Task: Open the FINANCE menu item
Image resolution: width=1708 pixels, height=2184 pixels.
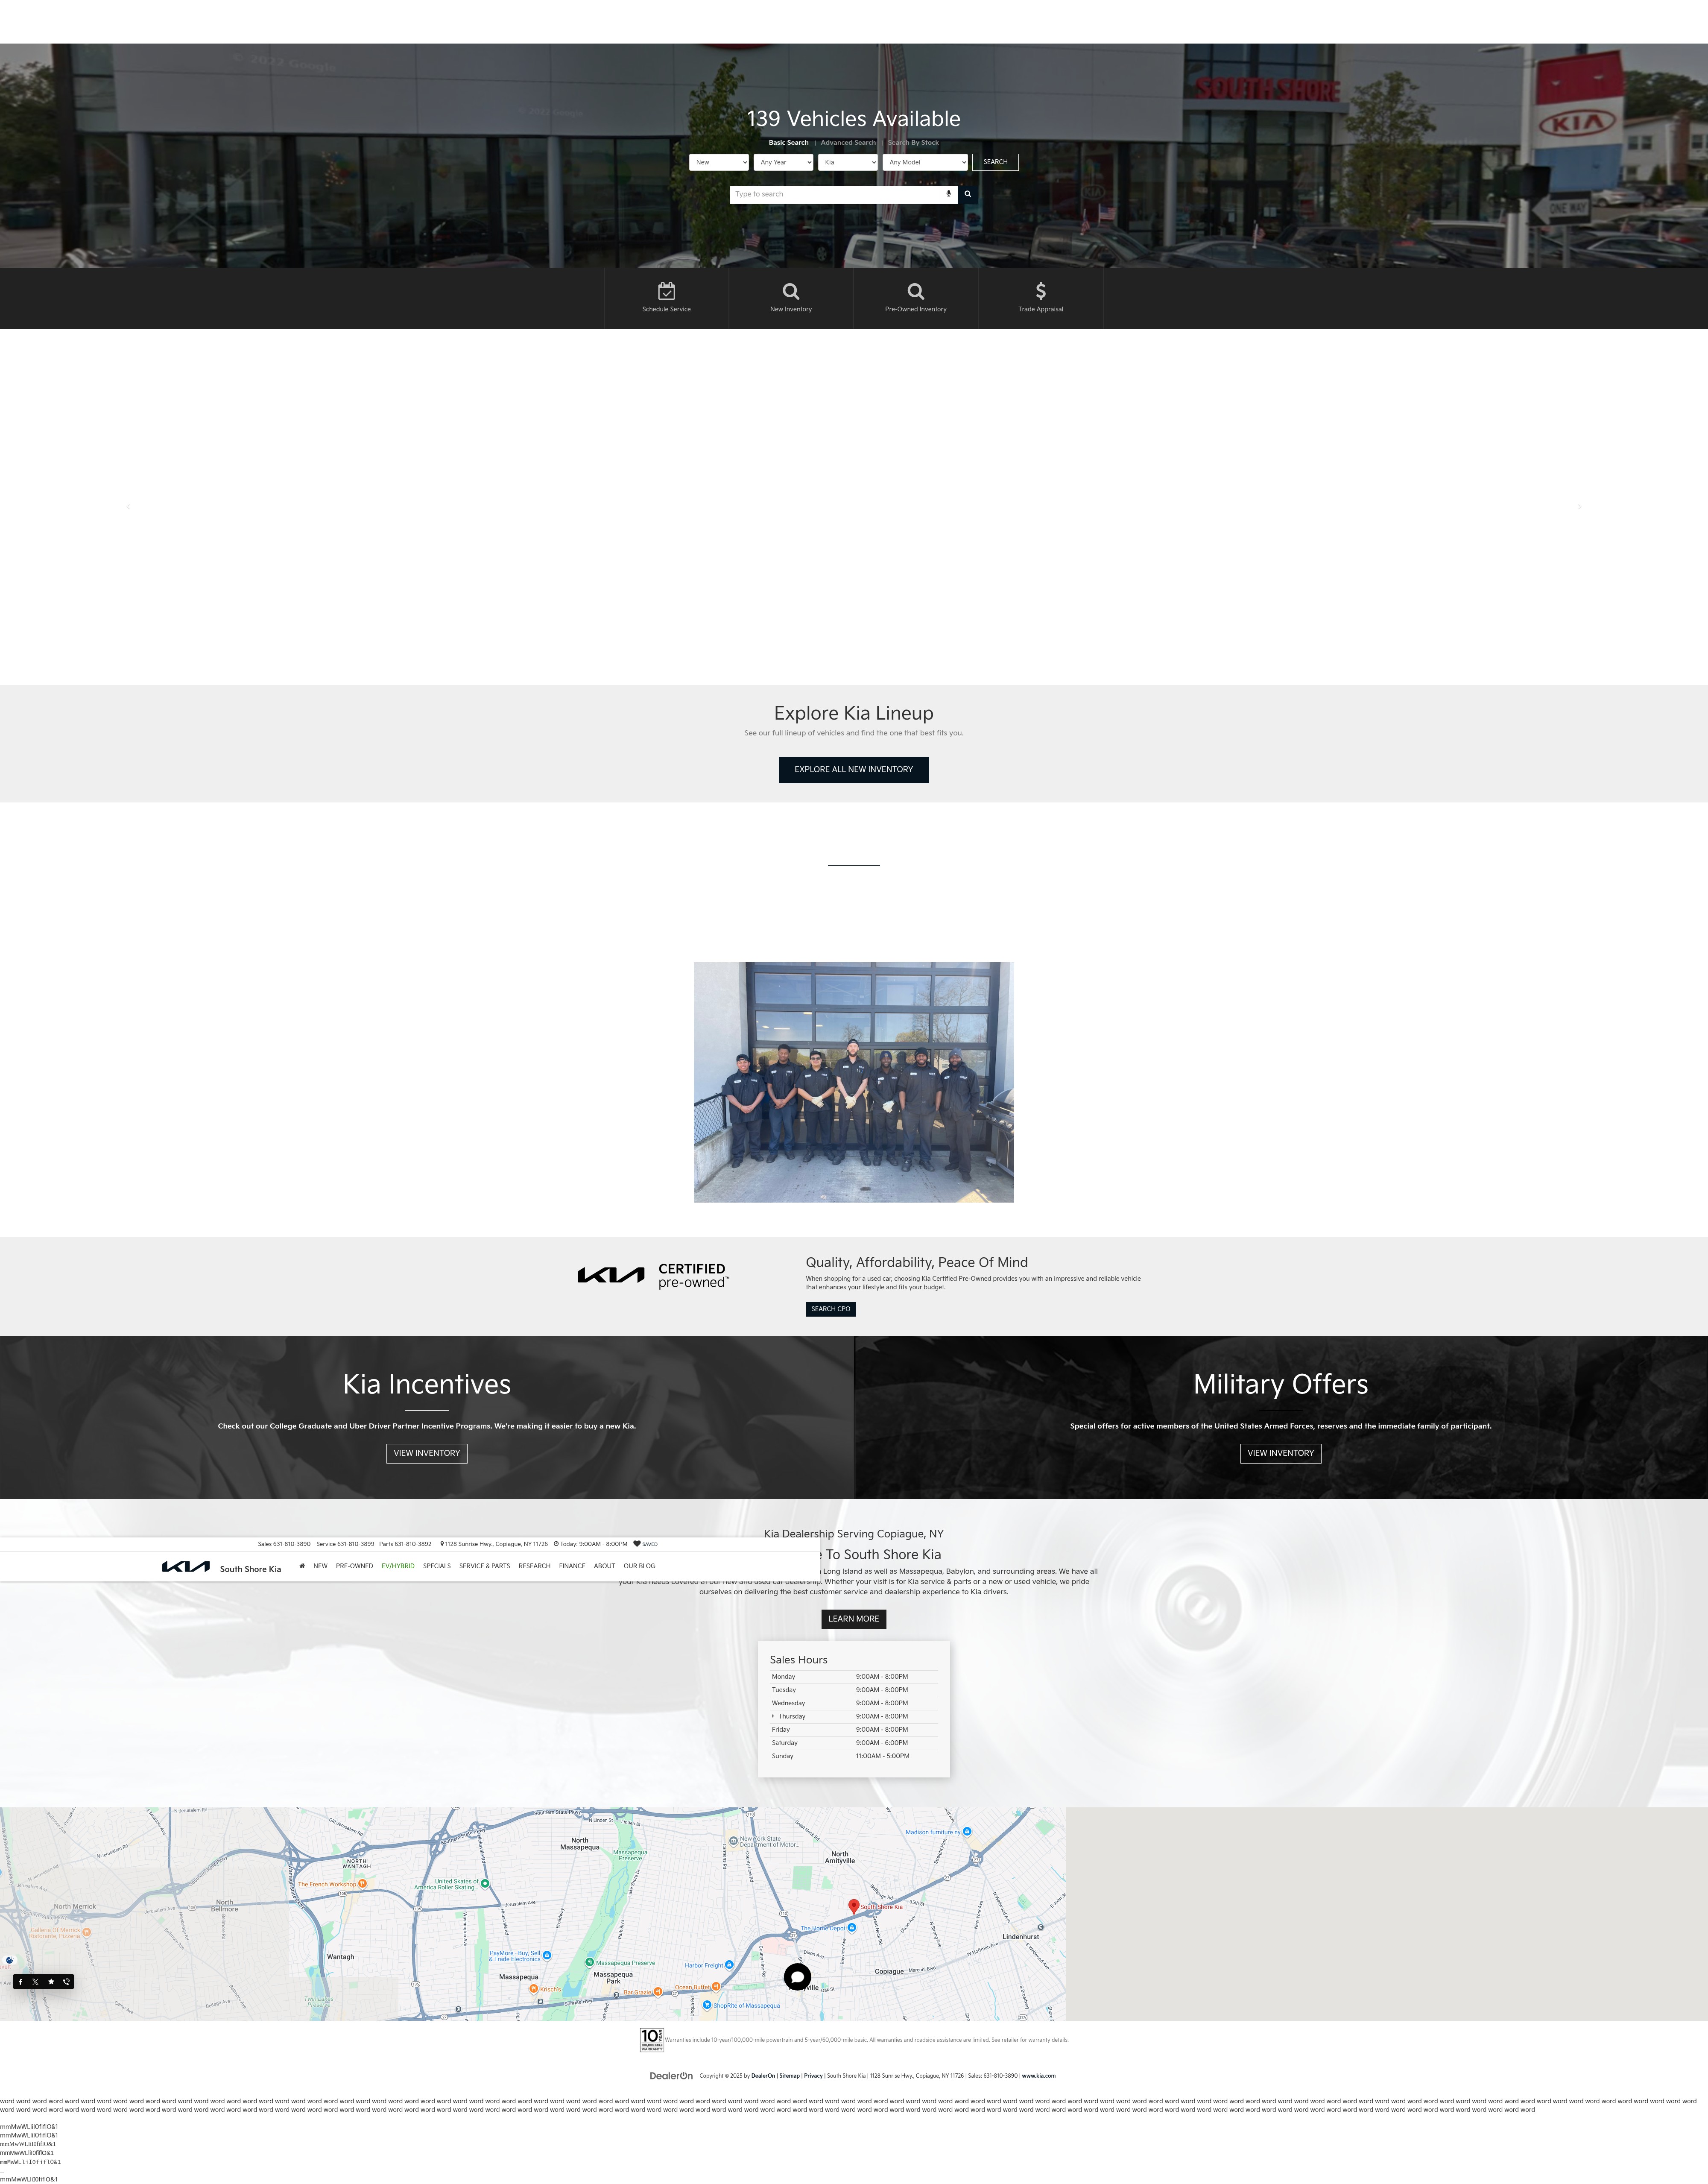Action: coord(572,1566)
